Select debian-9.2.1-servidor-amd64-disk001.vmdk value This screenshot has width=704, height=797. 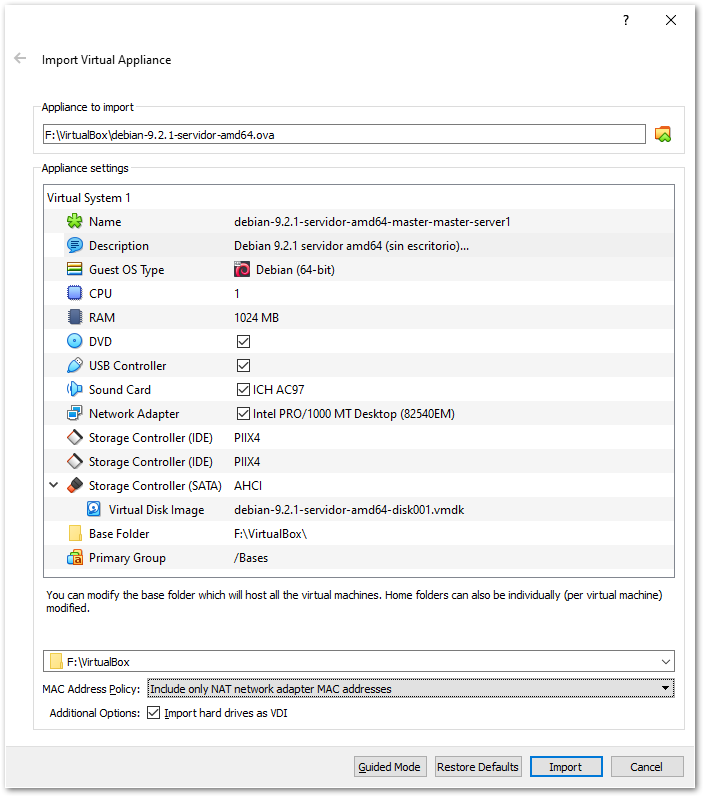click(x=349, y=510)
